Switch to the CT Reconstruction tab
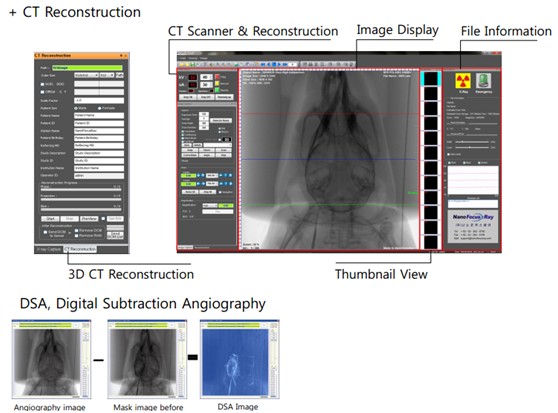The height and width of the screenshot is (413, 558). pyautogui.click(x=80, y=249)
